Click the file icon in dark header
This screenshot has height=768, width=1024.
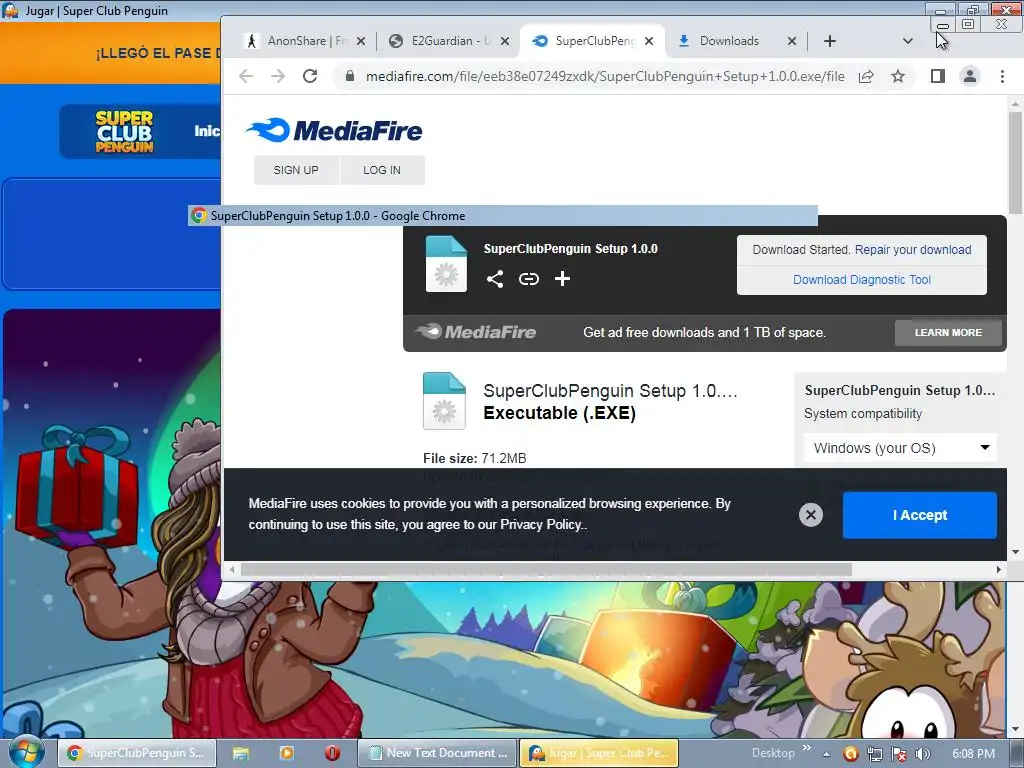point(446,264)
